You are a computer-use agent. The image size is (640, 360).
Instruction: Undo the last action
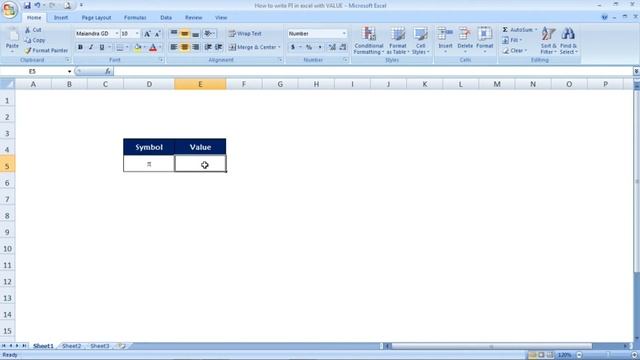tap(38, 5)
